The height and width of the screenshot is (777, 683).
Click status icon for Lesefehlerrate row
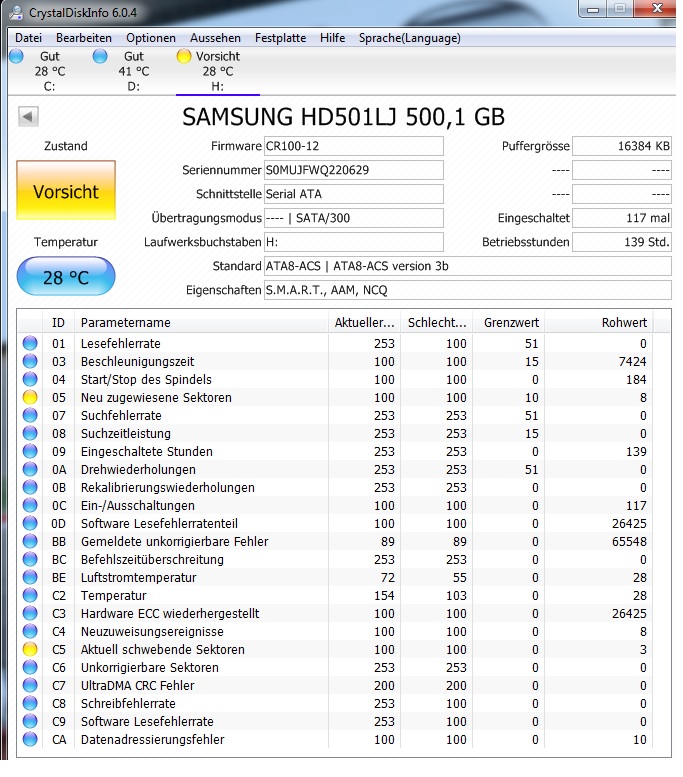30,343
